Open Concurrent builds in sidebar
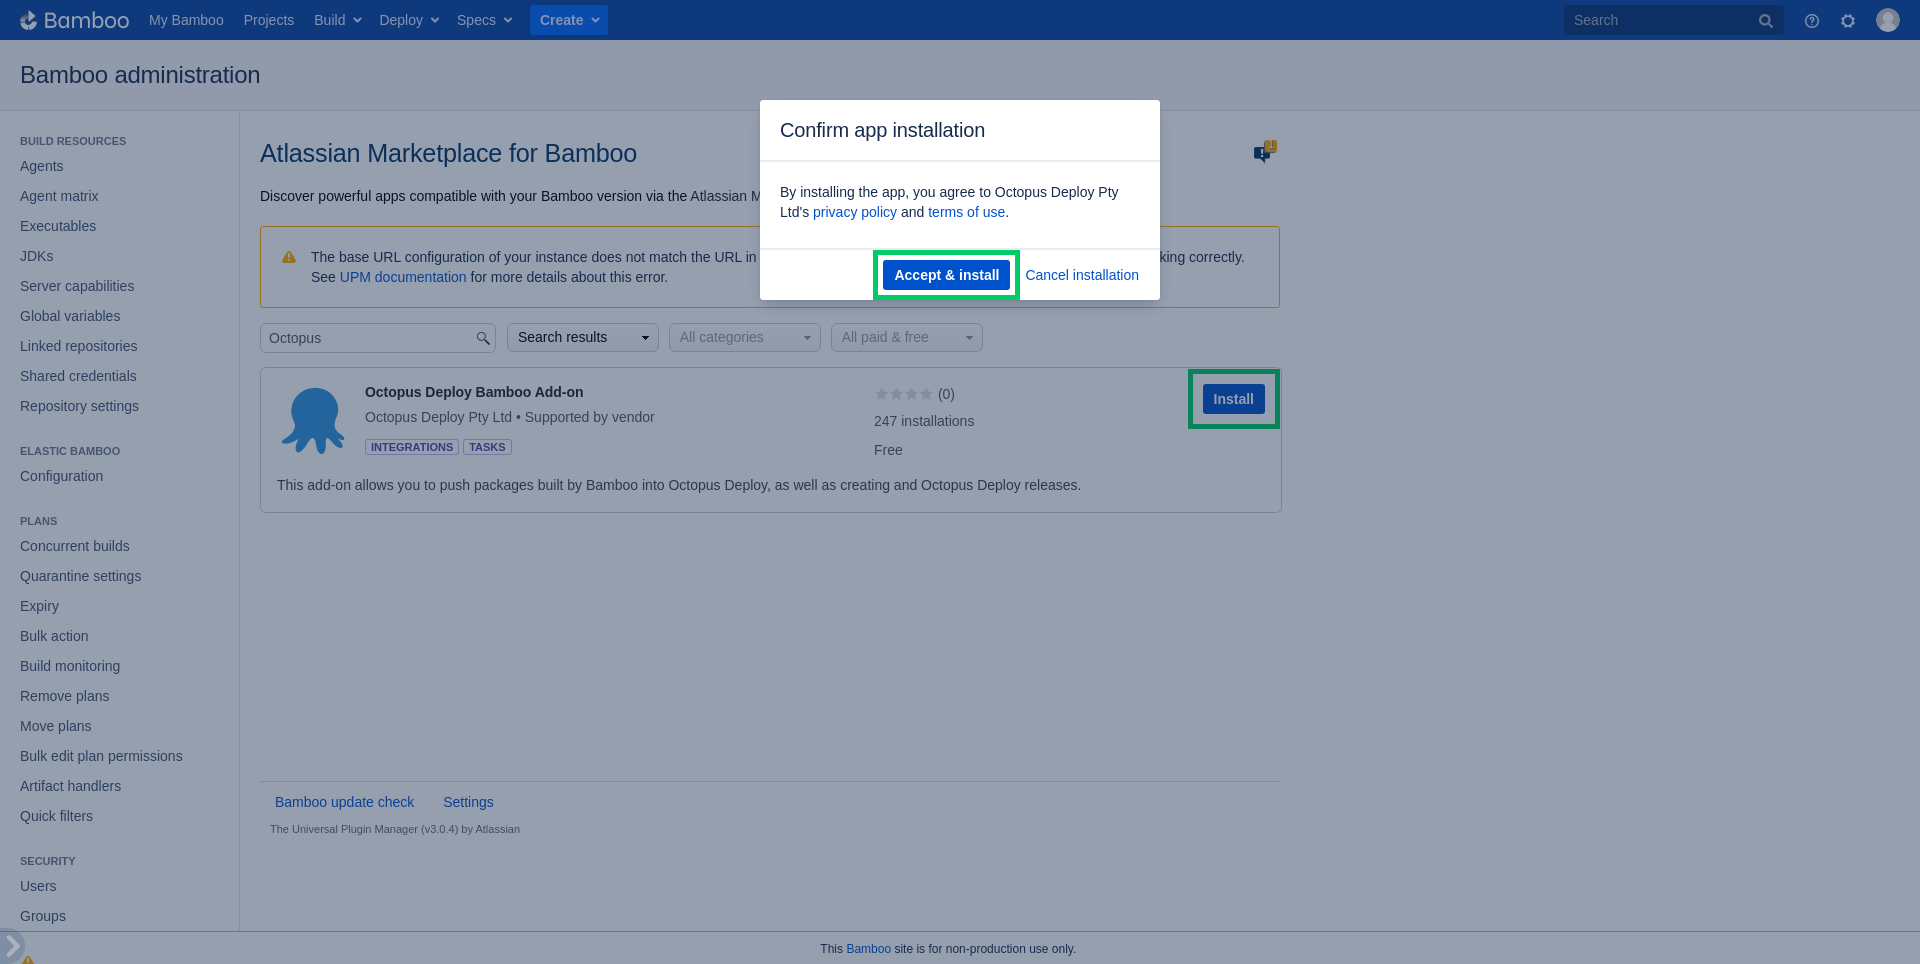The image size is (1920, 964). 75,546
